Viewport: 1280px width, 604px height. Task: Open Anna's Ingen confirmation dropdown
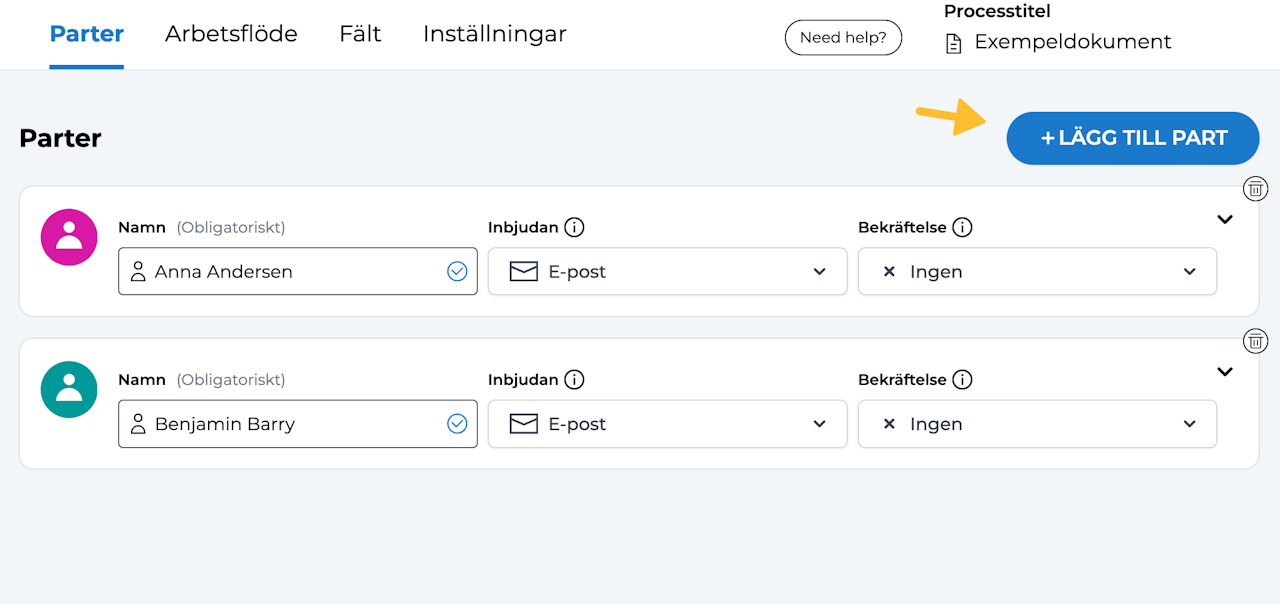click(x=1037, y=271)
